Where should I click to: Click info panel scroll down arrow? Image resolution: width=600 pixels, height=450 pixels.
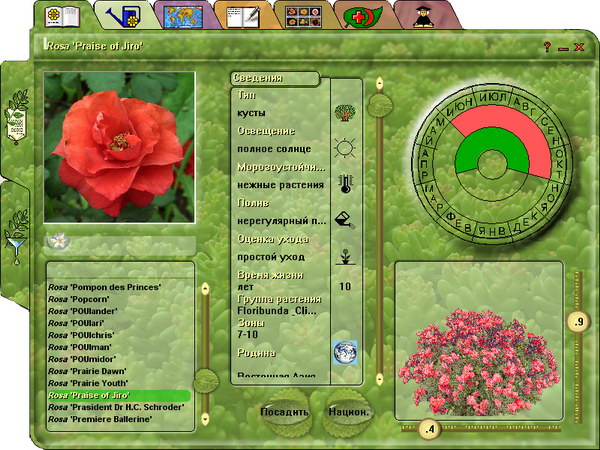379,378
